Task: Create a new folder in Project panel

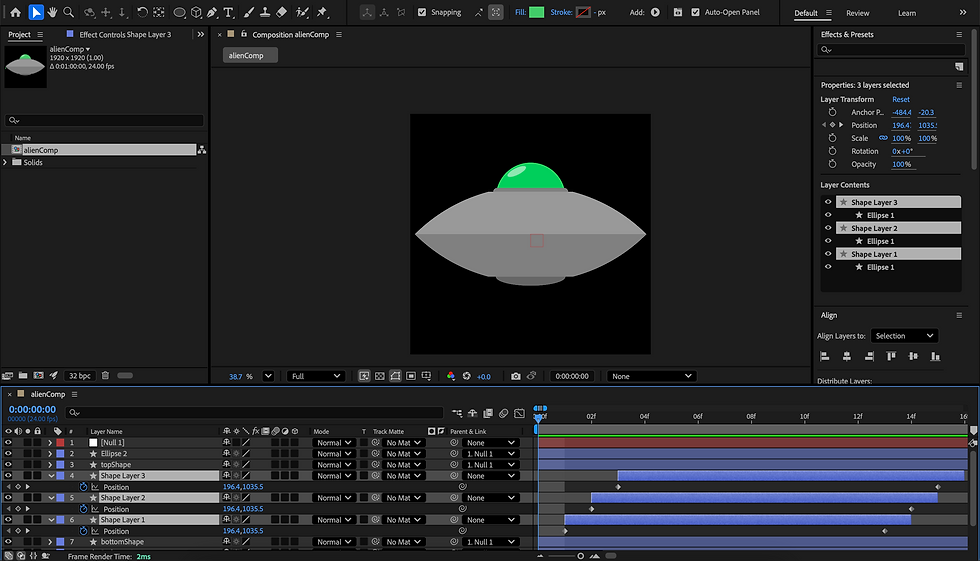Action: tap(23, 375)
